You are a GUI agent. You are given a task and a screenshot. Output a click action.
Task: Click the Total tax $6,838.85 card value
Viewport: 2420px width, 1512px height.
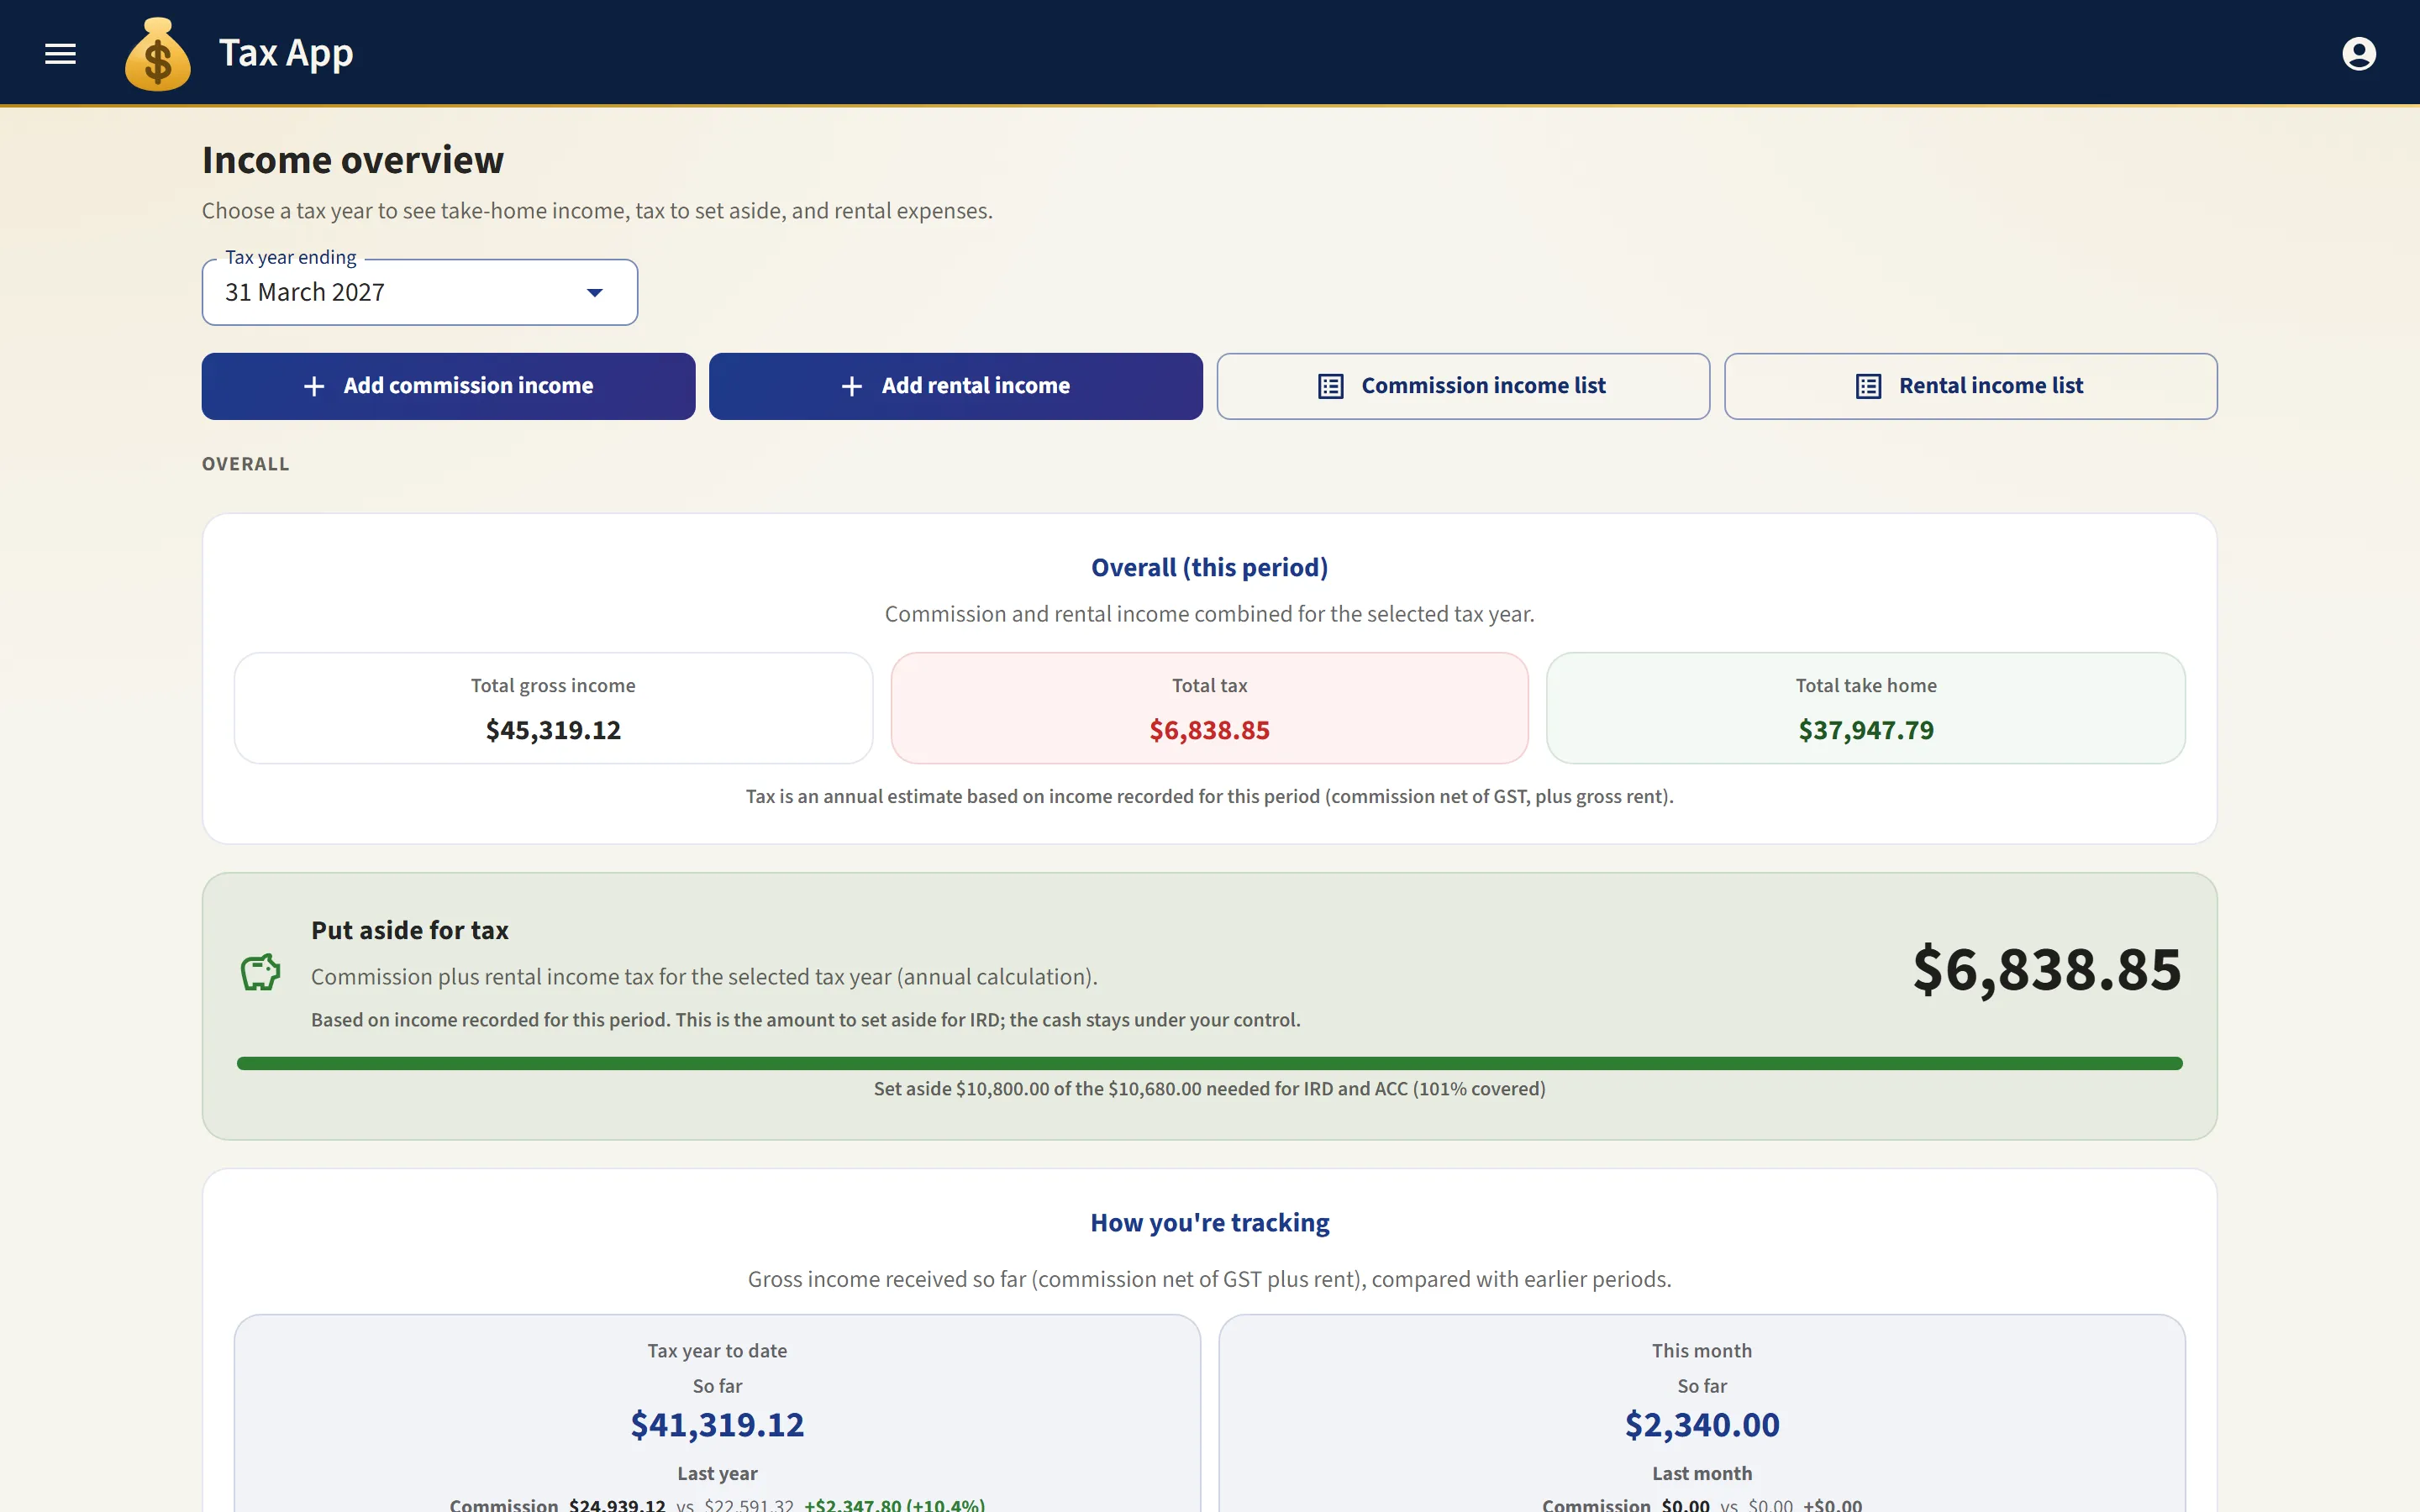pyautogui.click(x=1209, y=730)
